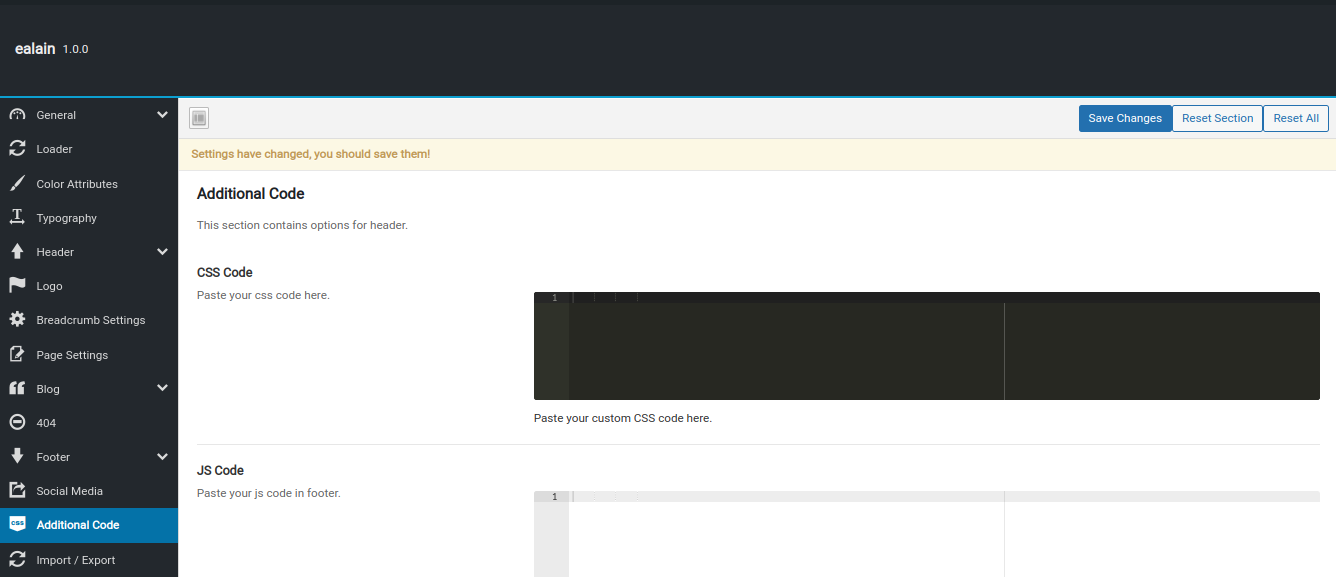Click the Typography text-width icon
Image resolution: width=1336 pixels, height=577 pixels.
pos(17,217)
